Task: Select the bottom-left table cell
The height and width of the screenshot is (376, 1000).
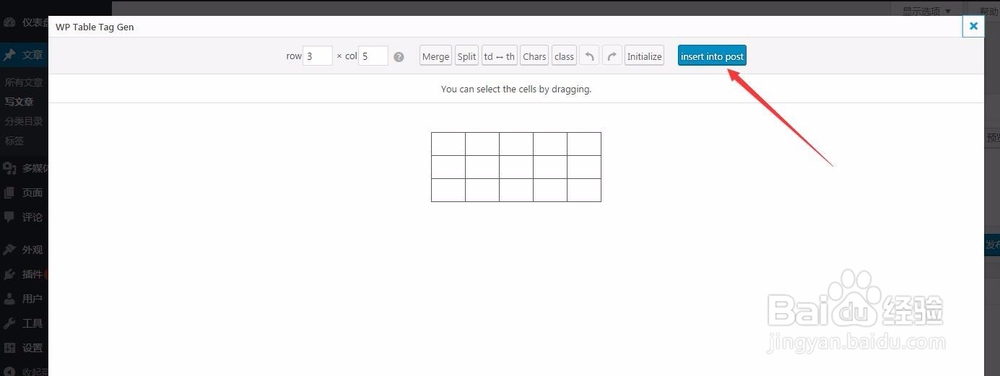Action: pos(448,190)
